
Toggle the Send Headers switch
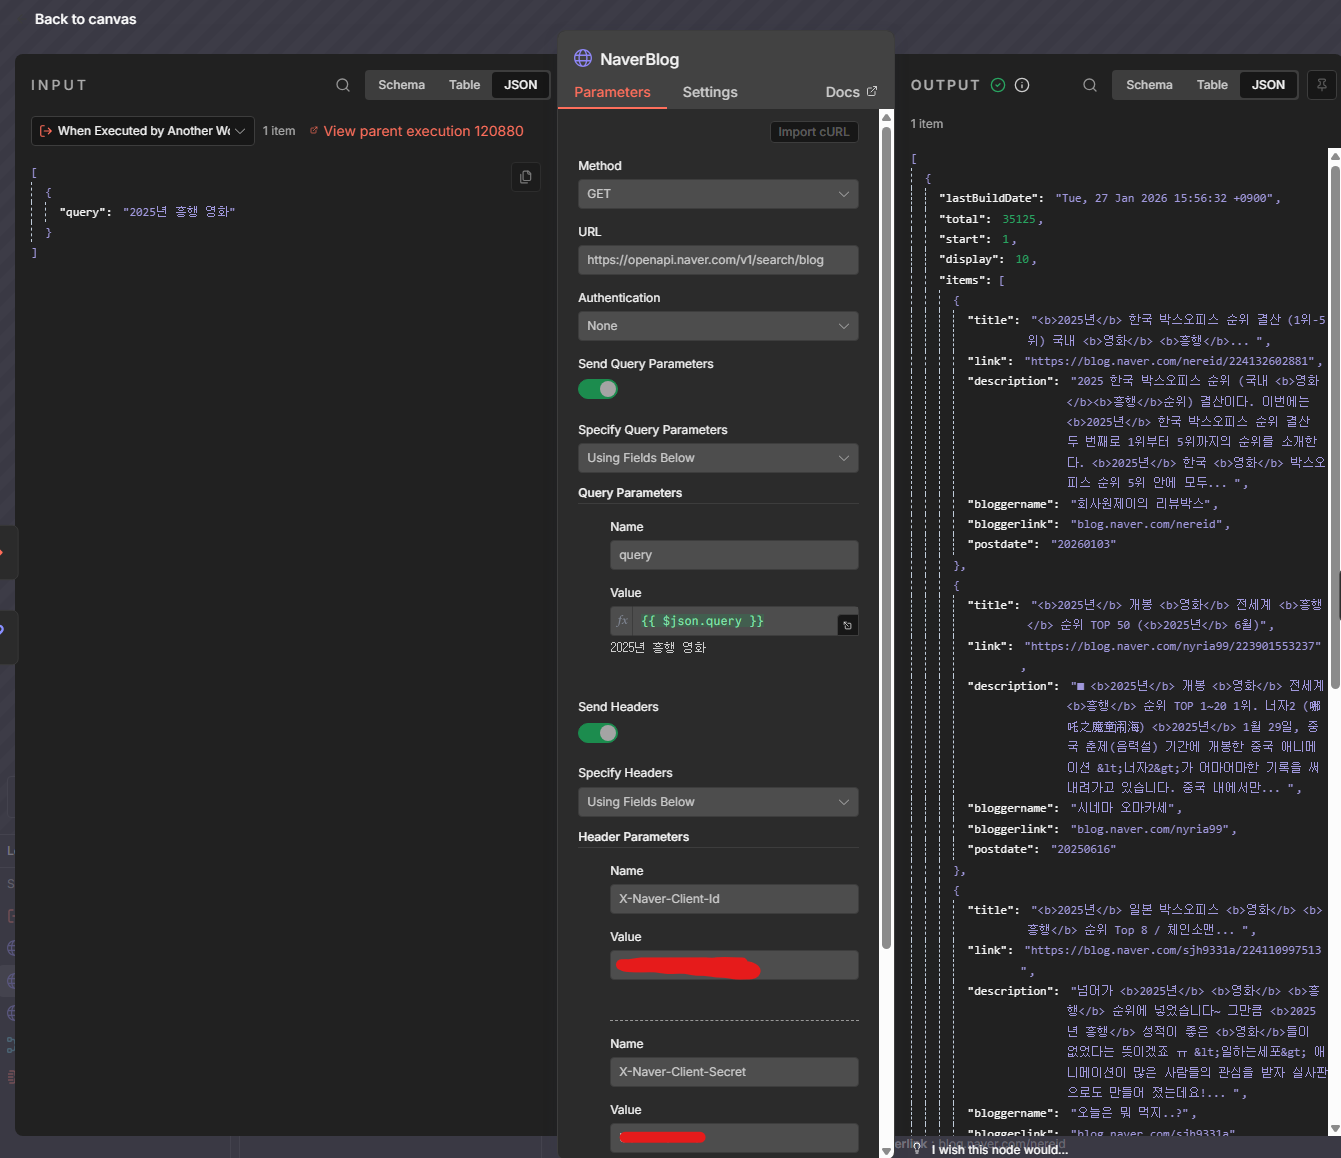[x=598, y=733]
